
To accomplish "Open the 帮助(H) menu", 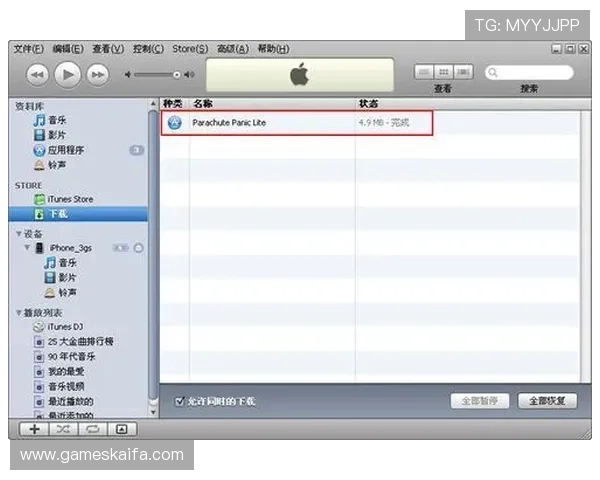I will tap(274, 49).
